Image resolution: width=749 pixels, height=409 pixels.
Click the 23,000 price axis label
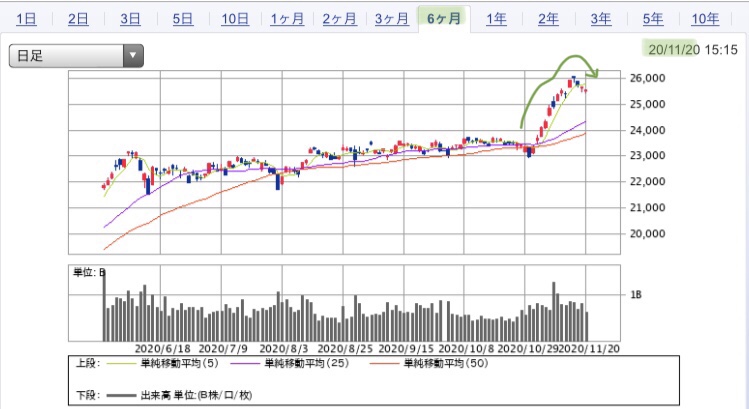[647, 156]
